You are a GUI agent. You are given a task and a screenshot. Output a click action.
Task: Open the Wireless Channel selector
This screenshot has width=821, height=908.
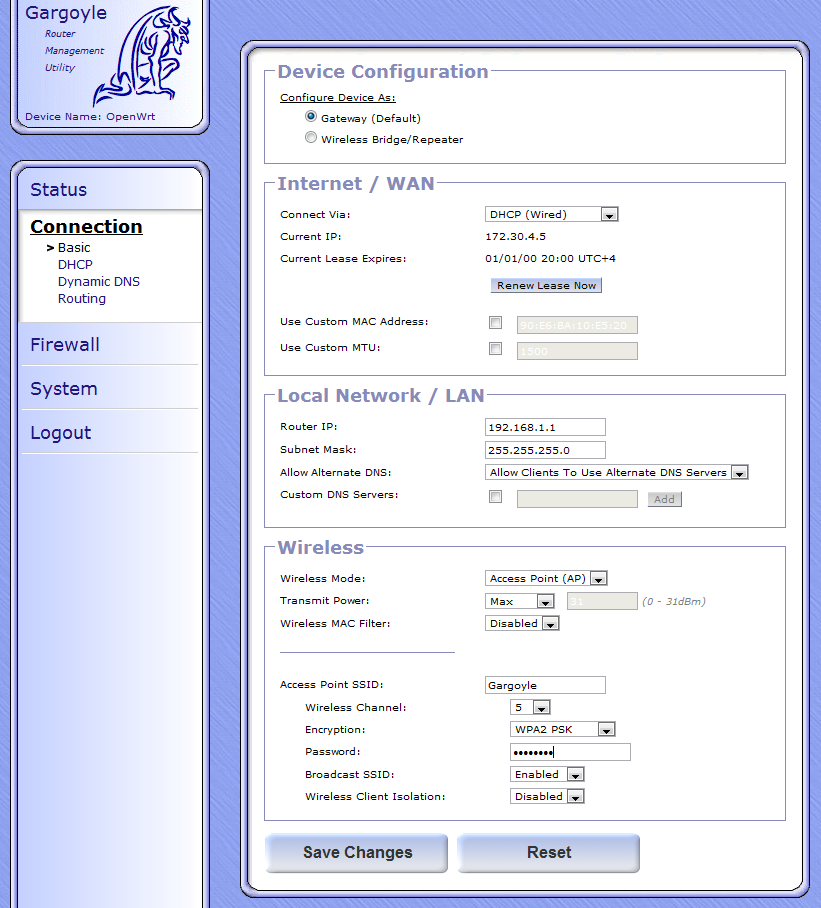[529, 707]
